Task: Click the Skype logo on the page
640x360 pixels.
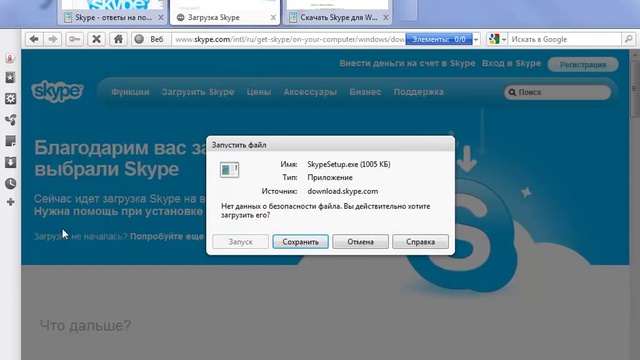Action: point(57,91)
